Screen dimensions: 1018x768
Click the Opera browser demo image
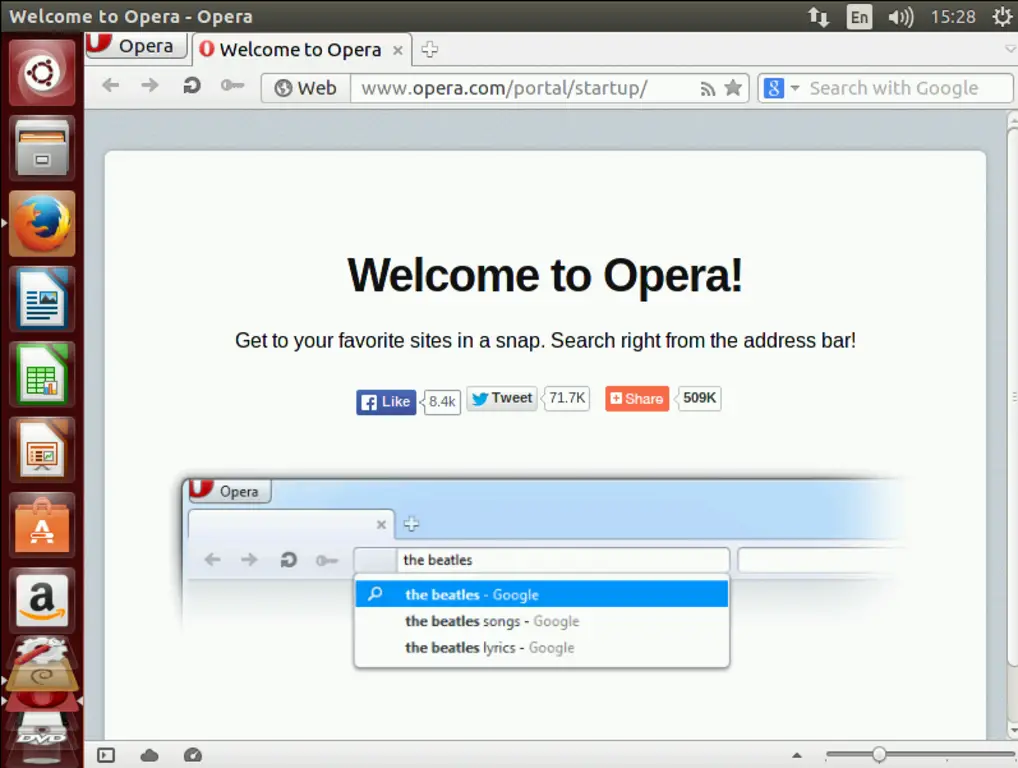click(x=544, y=574)
